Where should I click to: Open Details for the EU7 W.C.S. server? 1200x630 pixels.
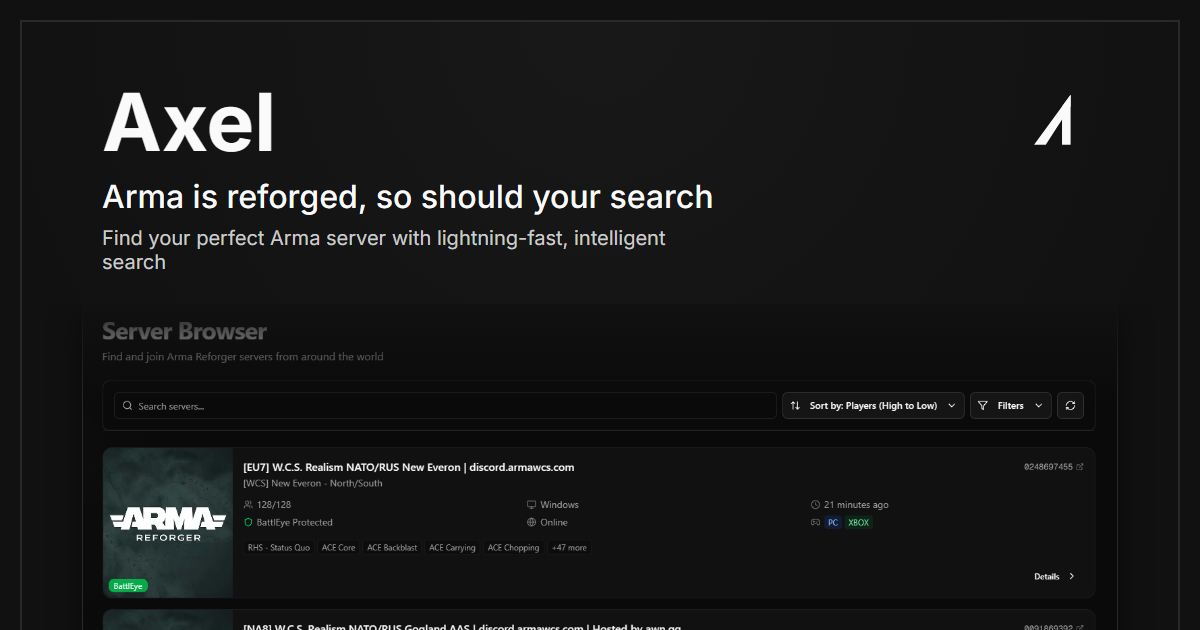click(x=1052, y=576)
